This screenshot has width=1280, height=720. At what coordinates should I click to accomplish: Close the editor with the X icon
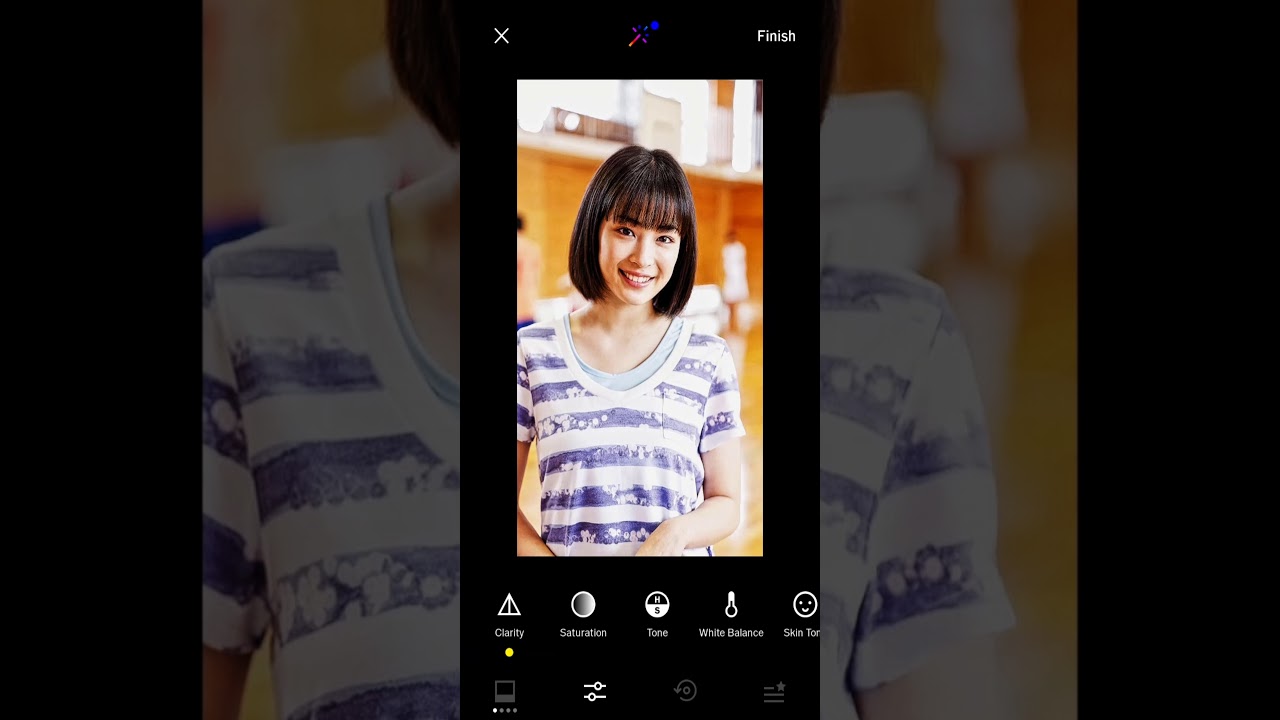click(502, 36)
